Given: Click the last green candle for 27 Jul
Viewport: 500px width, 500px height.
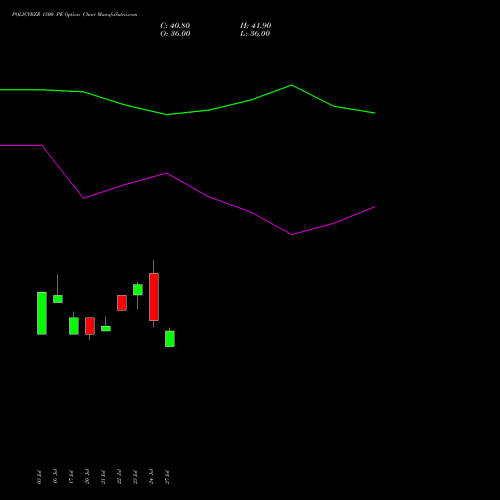Looking at the screenshot, I should [x=170, y=339].
